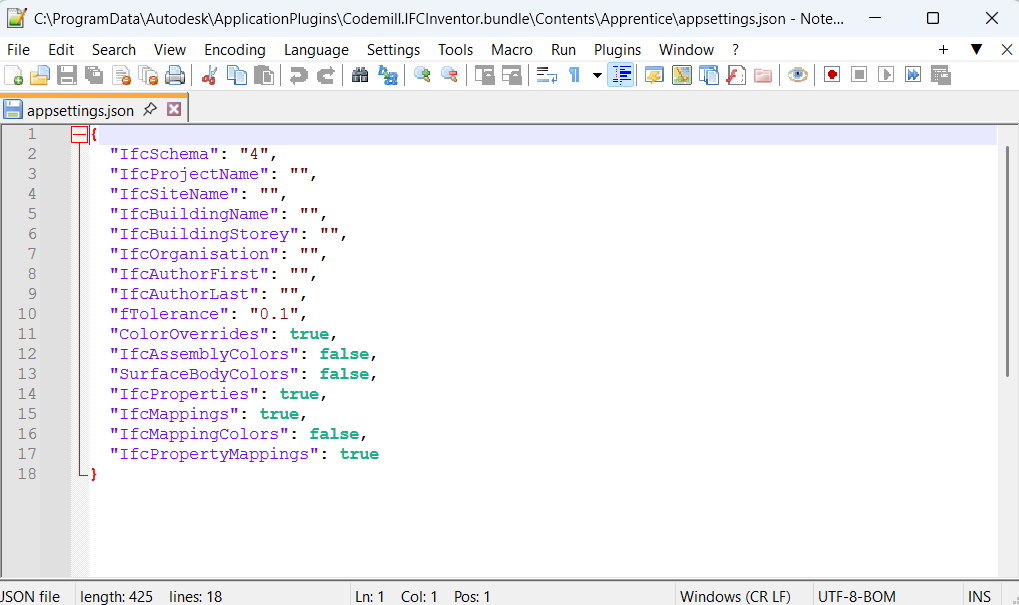Toggle Word Wrap in toolbar

click(546, 75)
